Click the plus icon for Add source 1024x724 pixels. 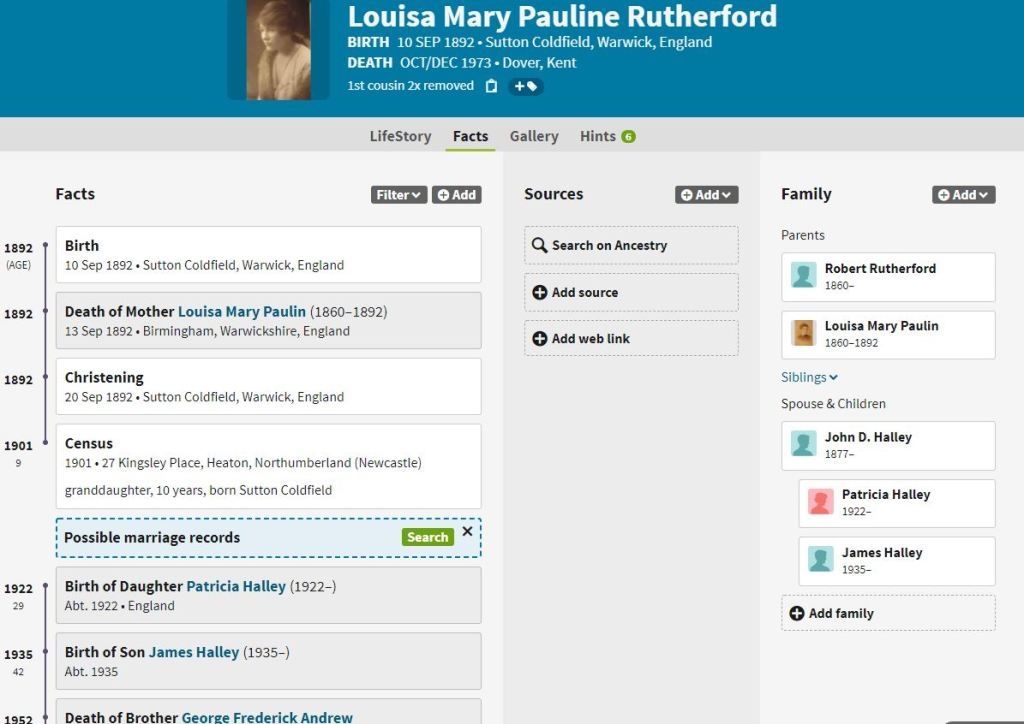(540, 292)
